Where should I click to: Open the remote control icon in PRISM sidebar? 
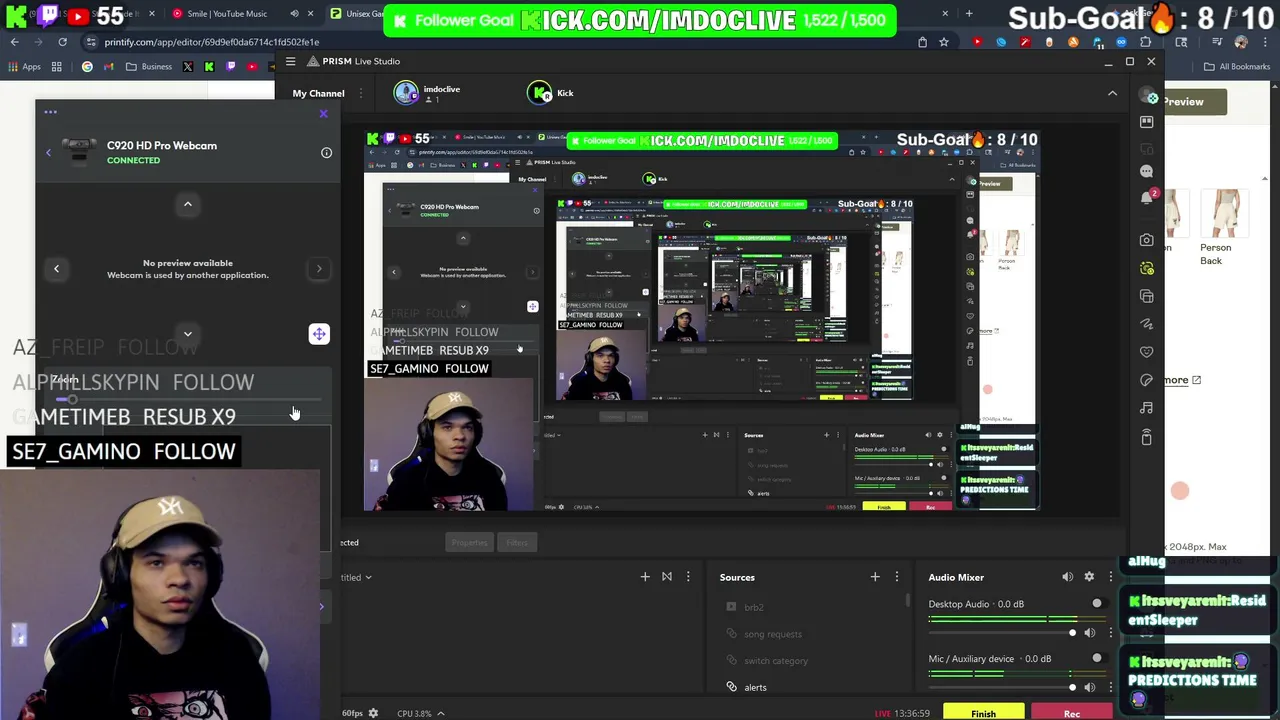click(x=1147, y=437)
